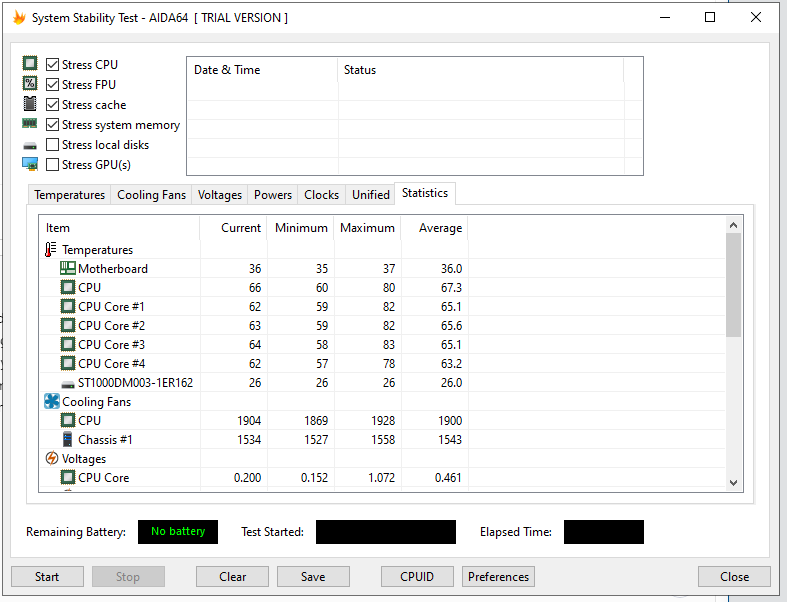The height and width of the screenshot is (602, 787).
Task: Click the Voltages group heading
Action: (x=84, y=459)
